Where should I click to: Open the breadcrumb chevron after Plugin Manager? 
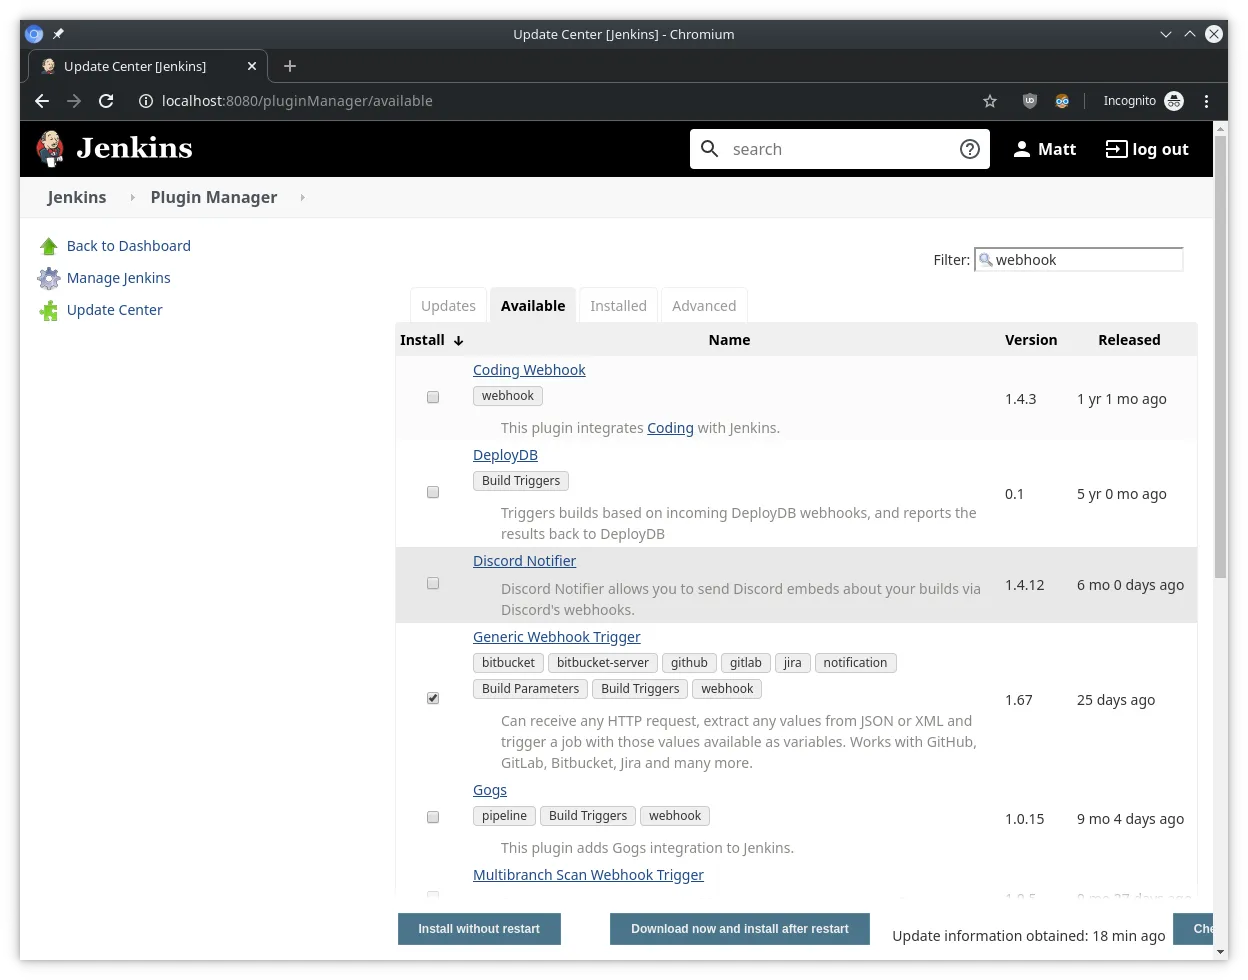tap(302, 197)
